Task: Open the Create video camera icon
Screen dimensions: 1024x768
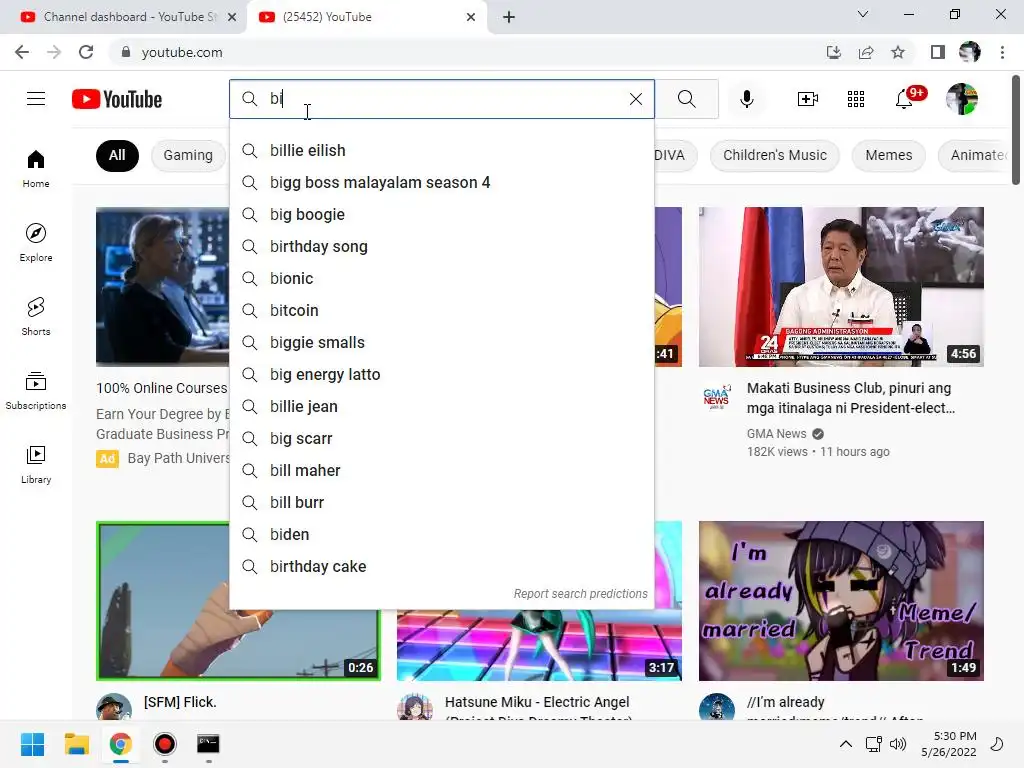Action: (x=807, y=99)
